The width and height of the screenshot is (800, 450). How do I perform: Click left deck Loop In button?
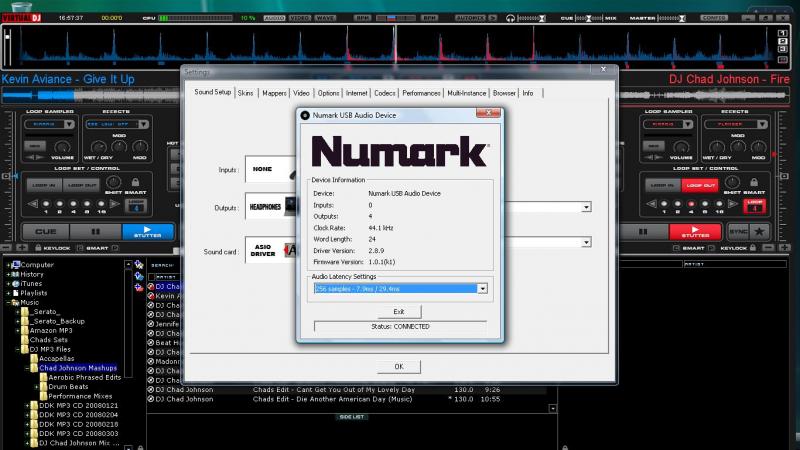tap(44, 185)
